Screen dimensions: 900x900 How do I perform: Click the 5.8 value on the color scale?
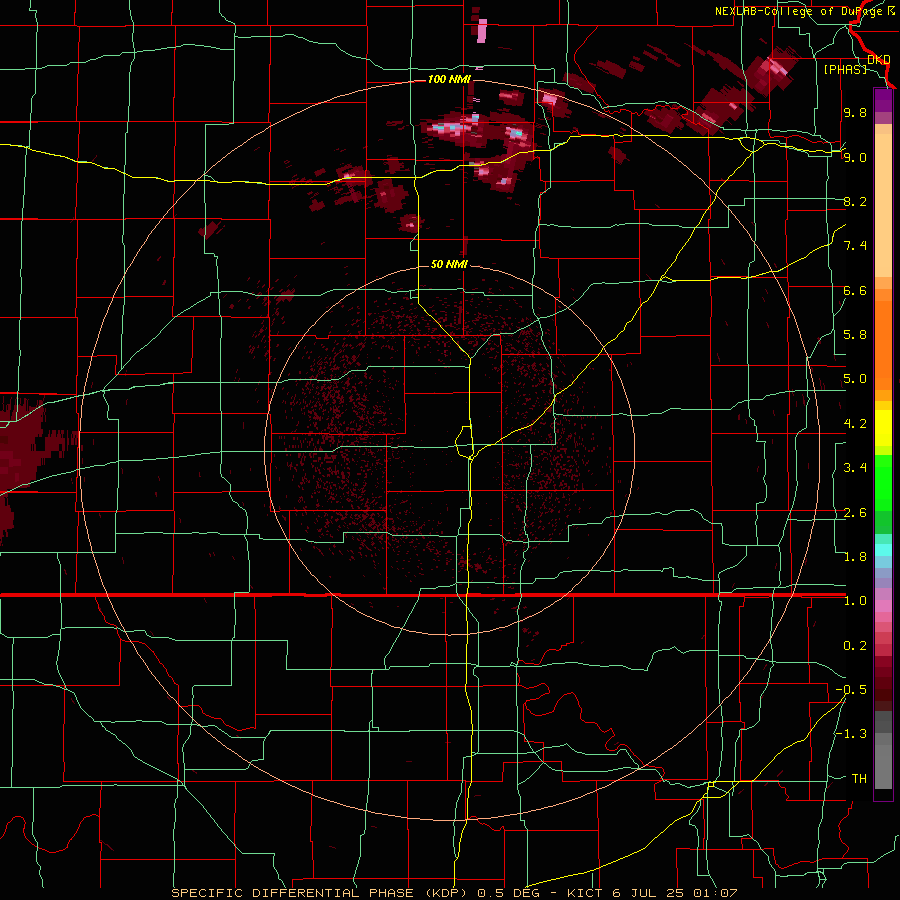point(855,335)
